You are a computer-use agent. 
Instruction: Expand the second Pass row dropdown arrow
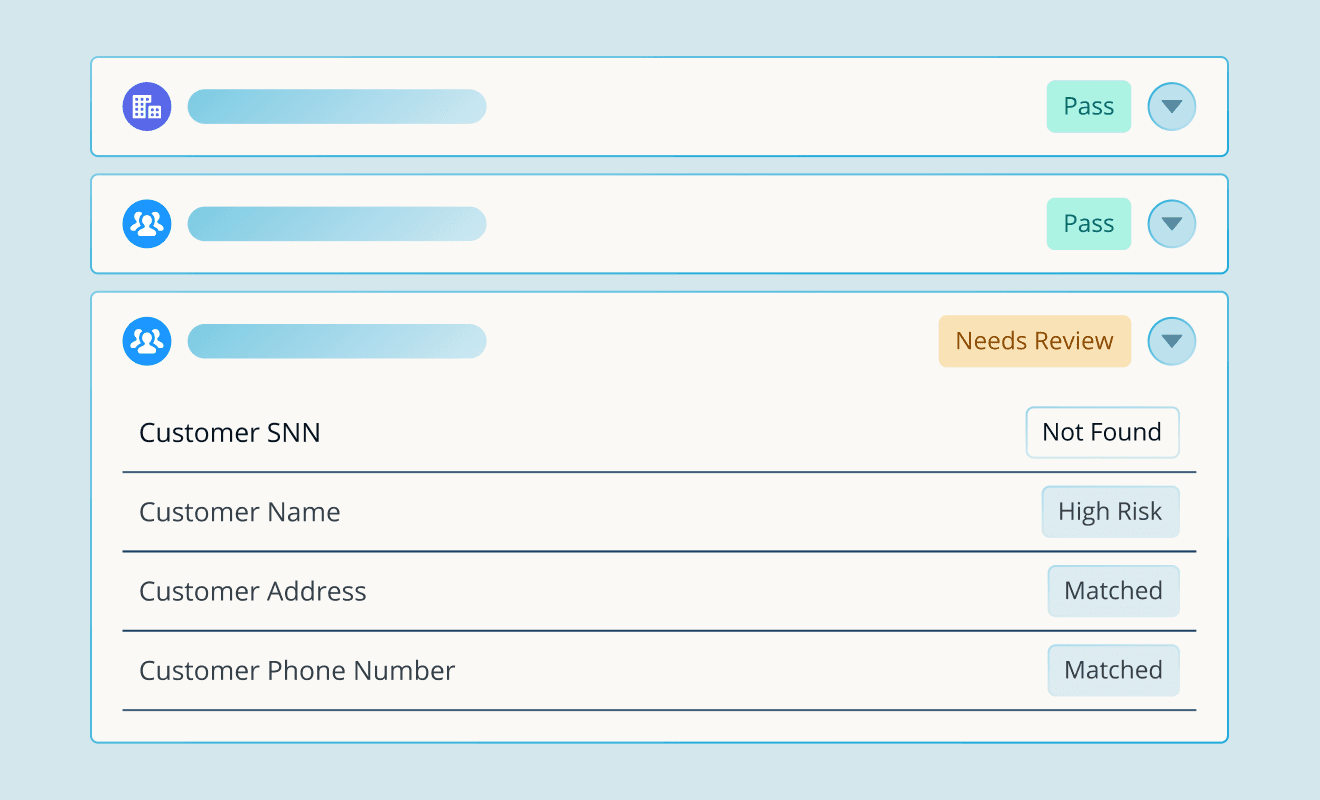click(x=1171, y=224)
